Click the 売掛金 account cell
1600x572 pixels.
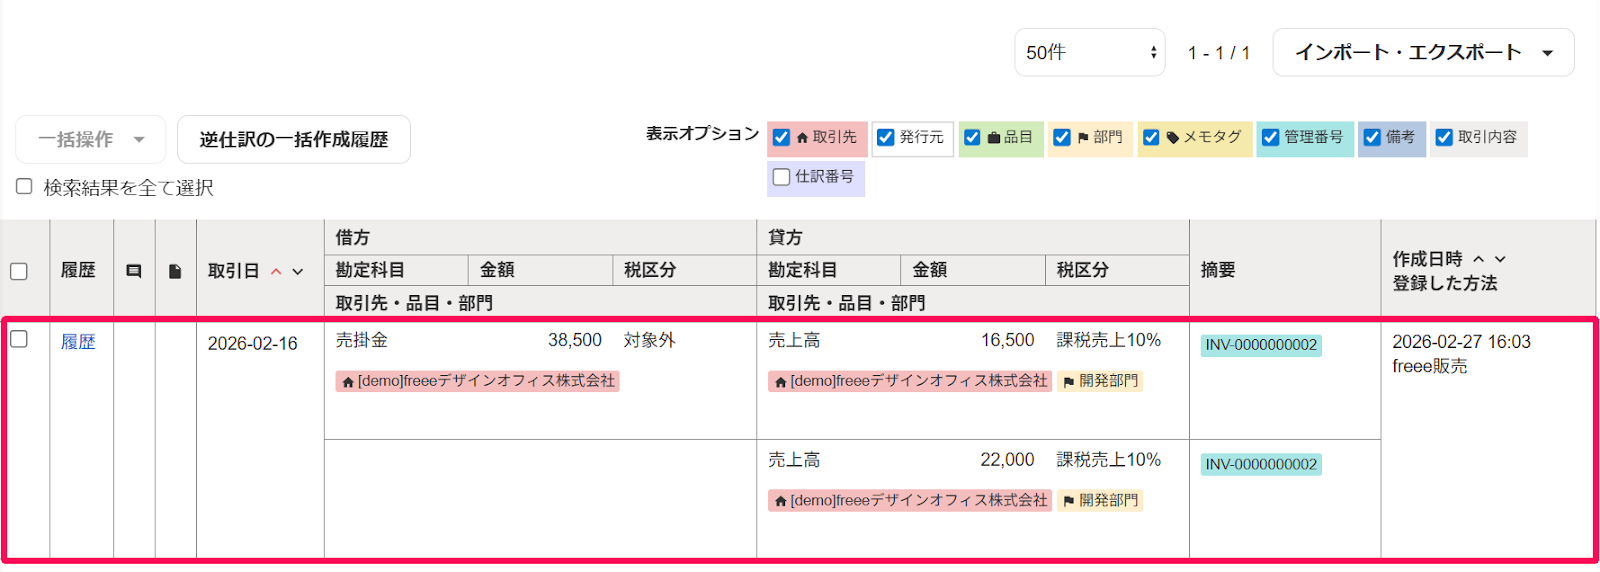[362, 340]
